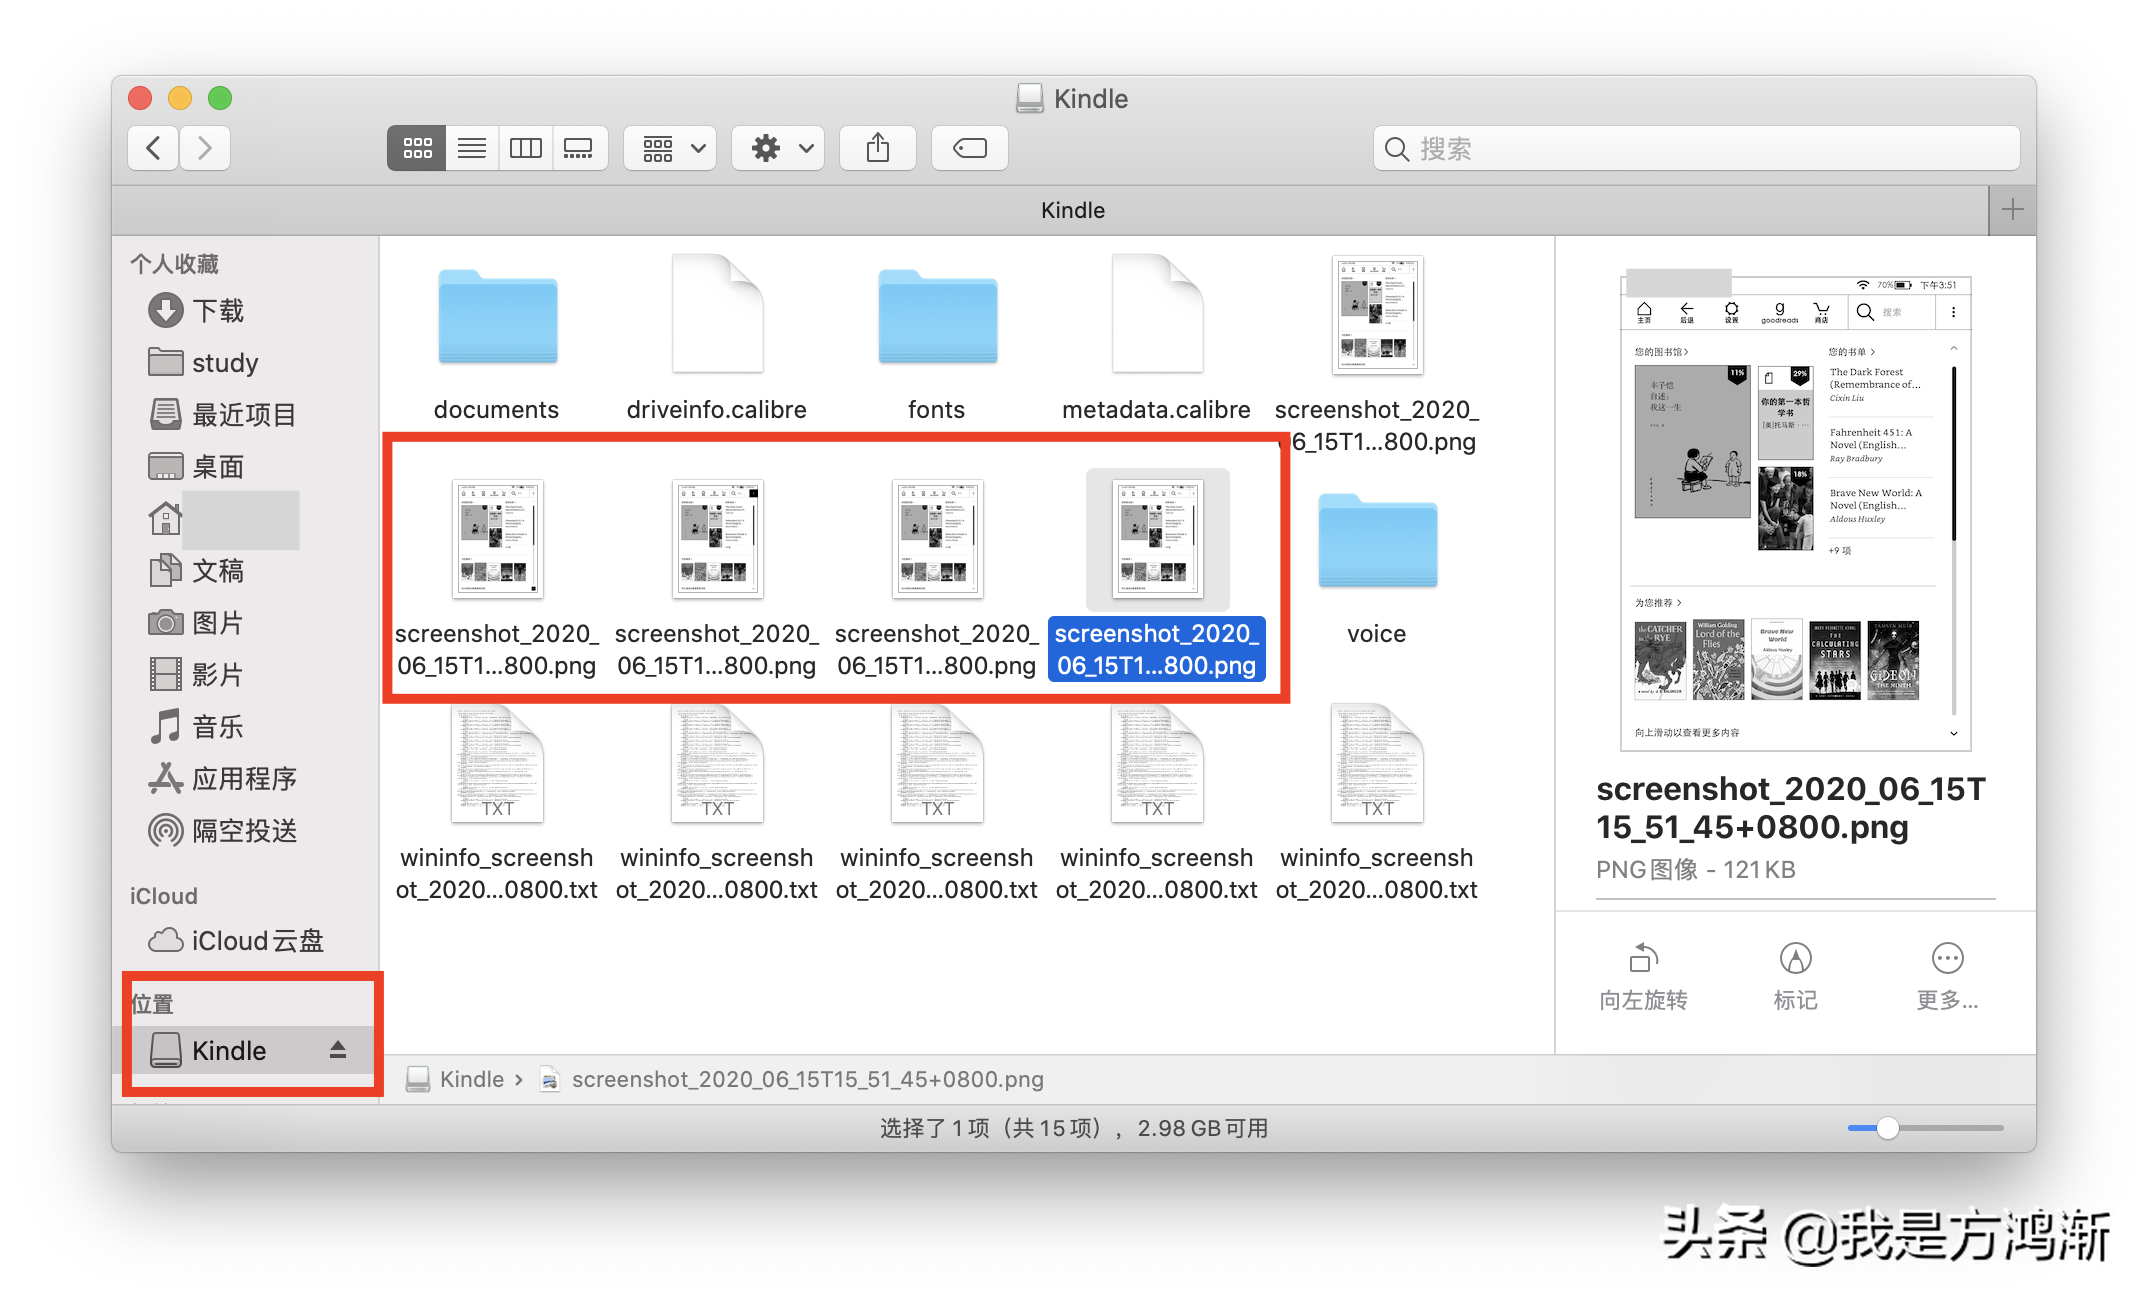
Task: Open a new tab with the plus button
Action: [x=2012, y=210]
